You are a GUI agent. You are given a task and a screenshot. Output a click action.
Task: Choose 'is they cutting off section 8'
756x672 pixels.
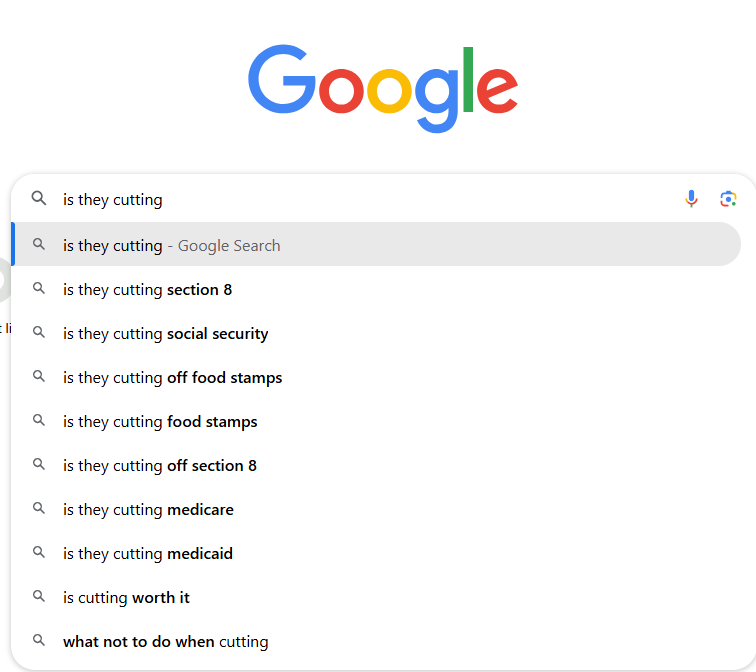[160, 466]
